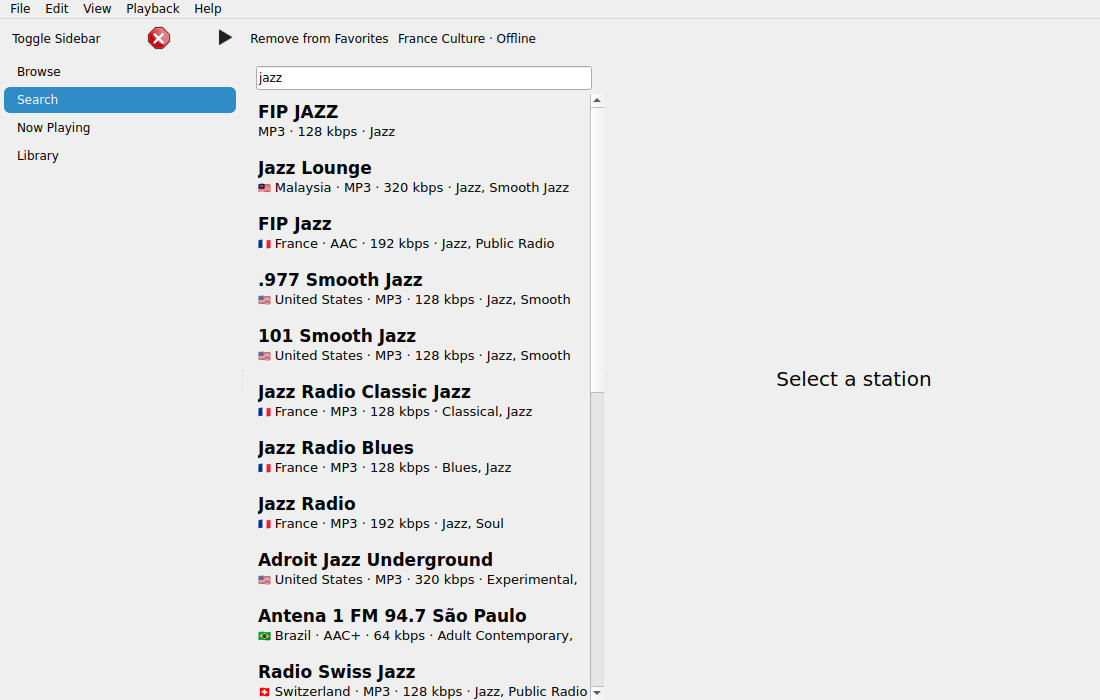Open the File menu
The height and width of the screenshot is (700, 1100).
pos(20,8)
